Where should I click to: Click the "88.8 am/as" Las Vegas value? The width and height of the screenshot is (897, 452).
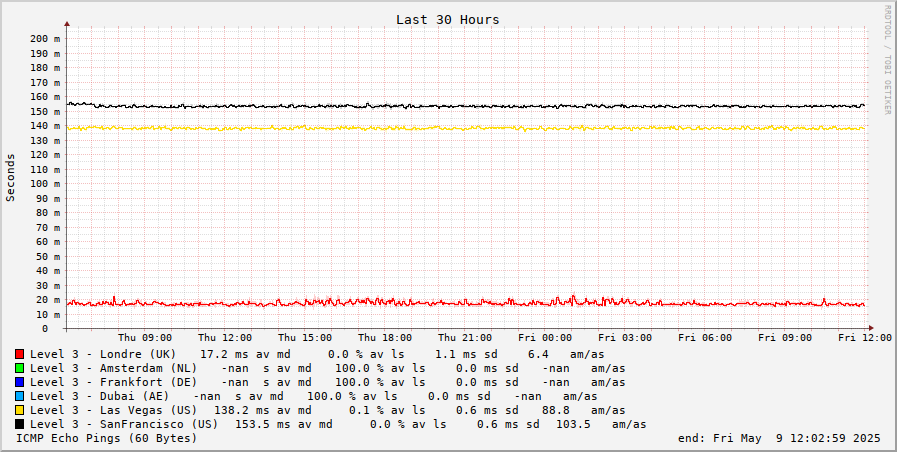click(584, 410)
